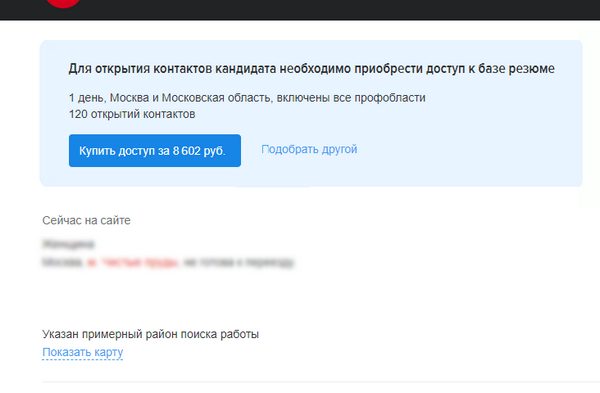Click the 'Сейчас на сайте' status text
This screenshot has height=393, width=600.
click(x=86, y=220)
